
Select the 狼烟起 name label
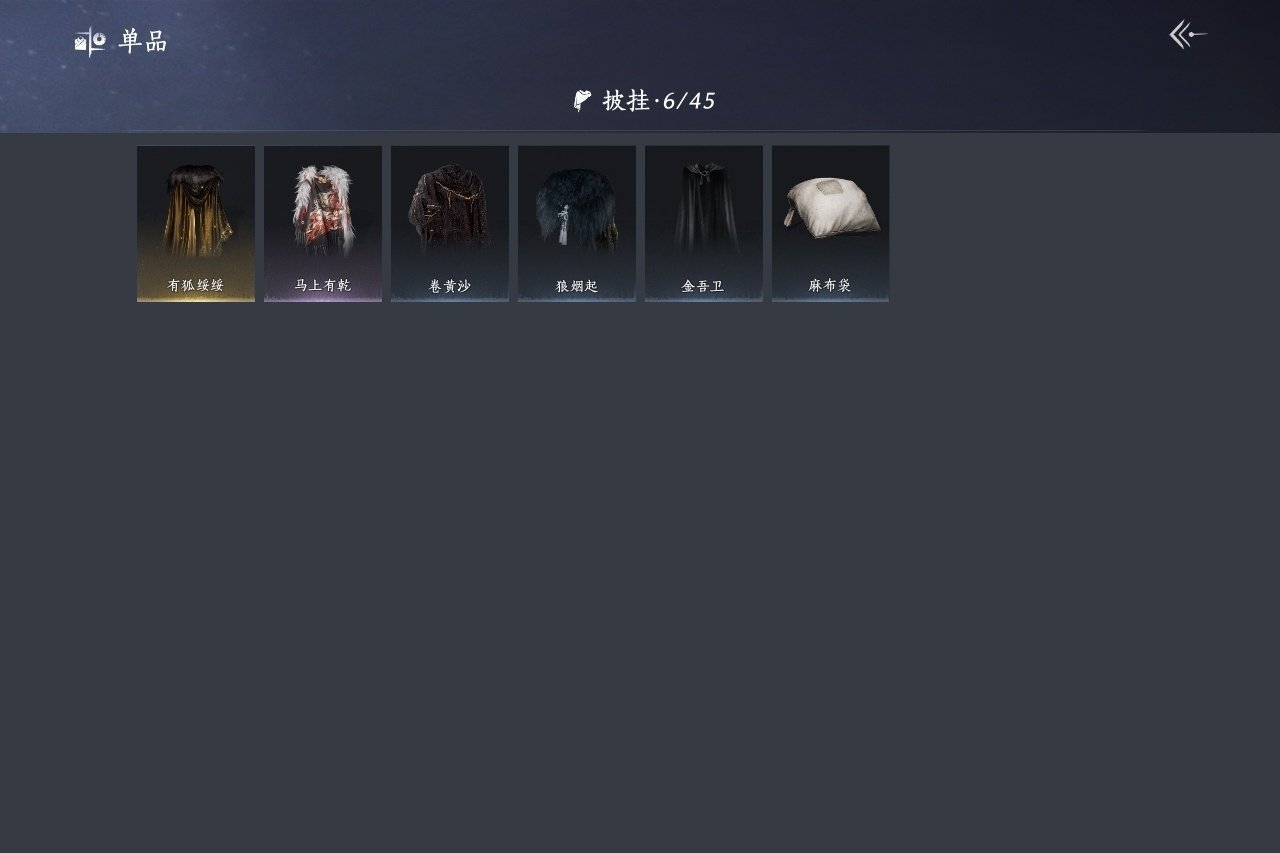(x=576, y=285)
